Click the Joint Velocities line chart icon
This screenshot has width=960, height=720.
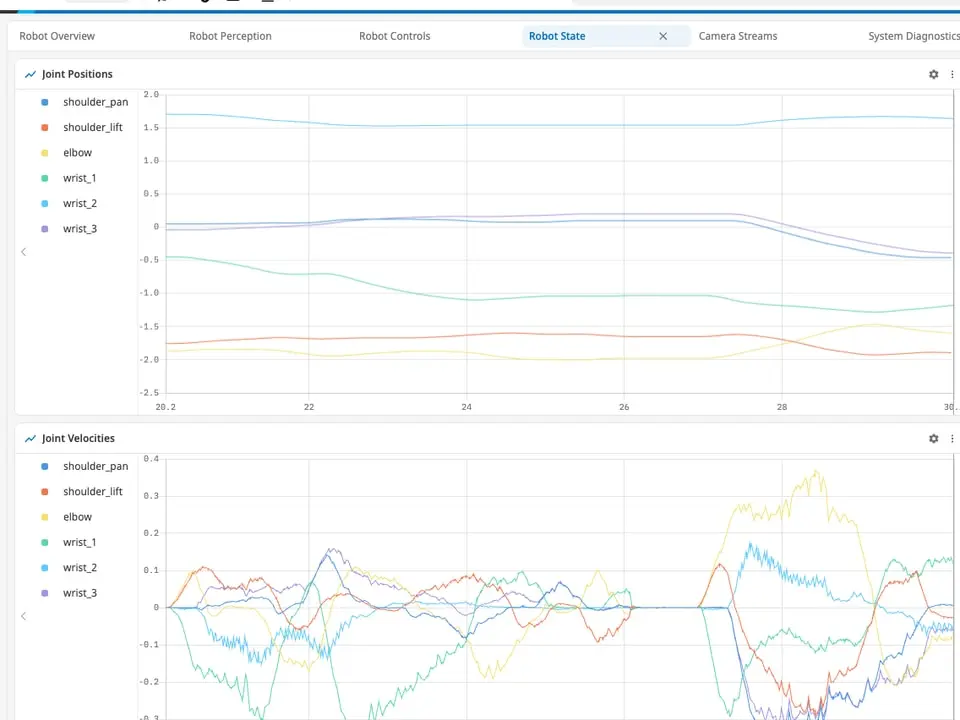pyautogui.click(x=30, y=438)
